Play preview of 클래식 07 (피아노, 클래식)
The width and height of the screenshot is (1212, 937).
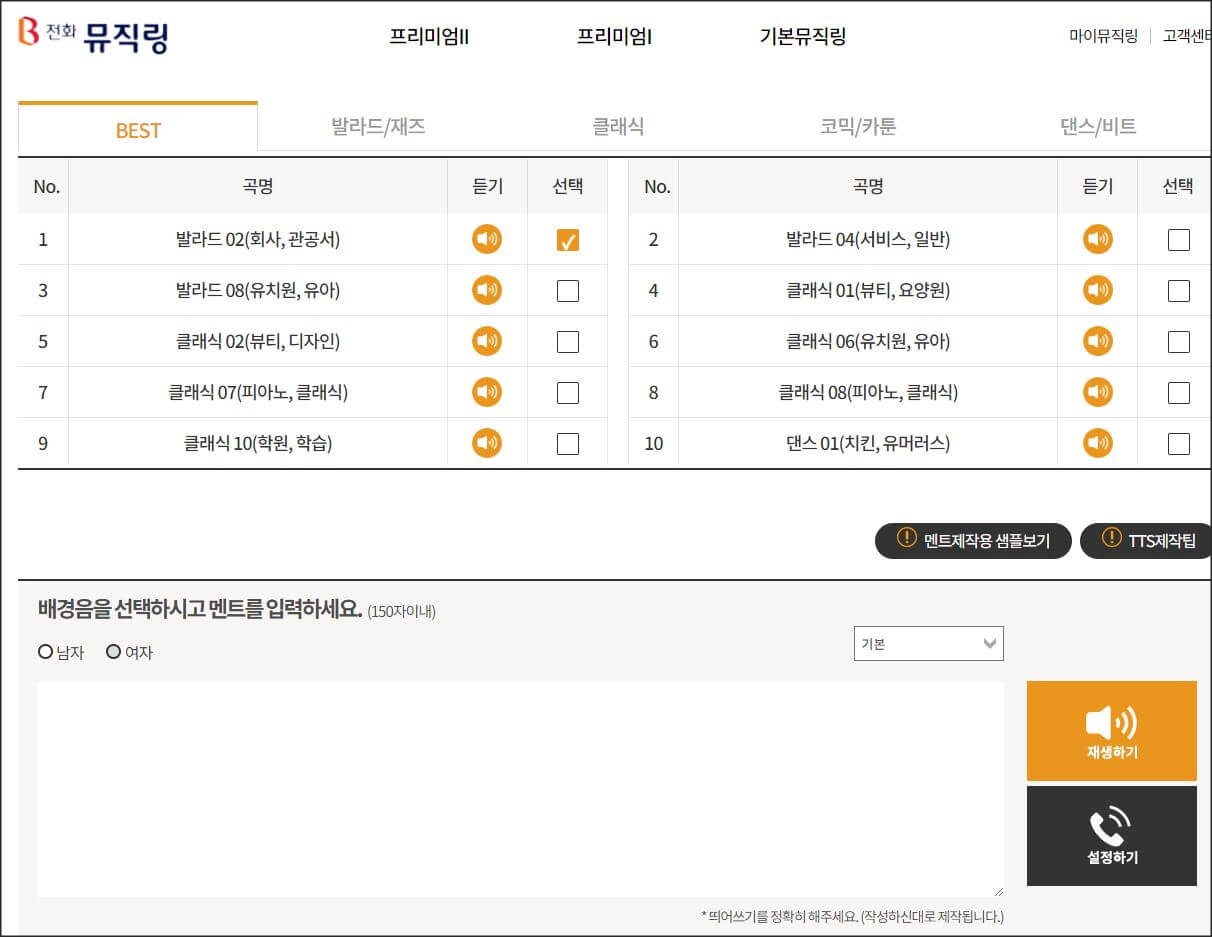(486, 392)
